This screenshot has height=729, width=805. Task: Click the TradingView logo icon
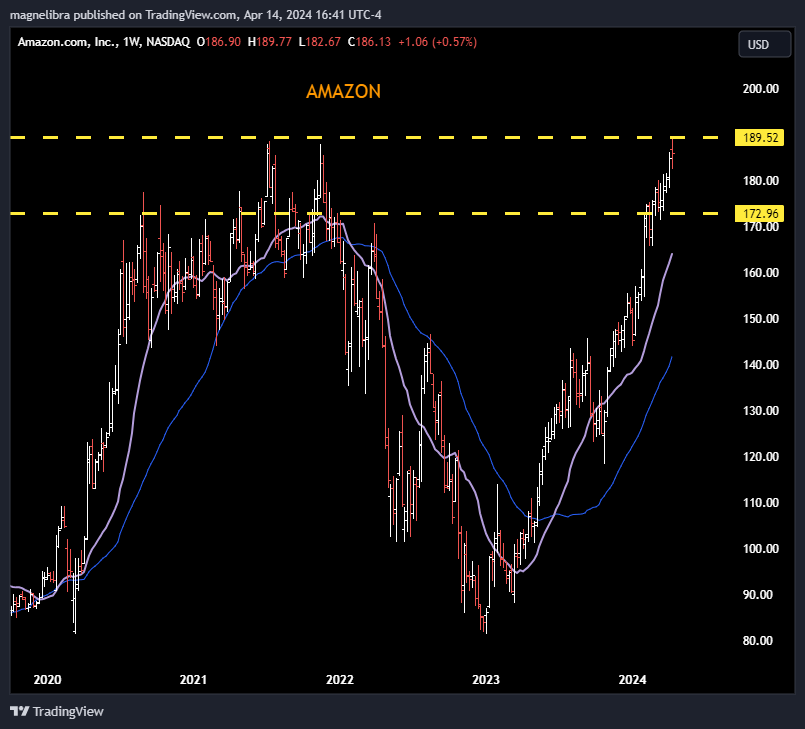coord(20,712)
